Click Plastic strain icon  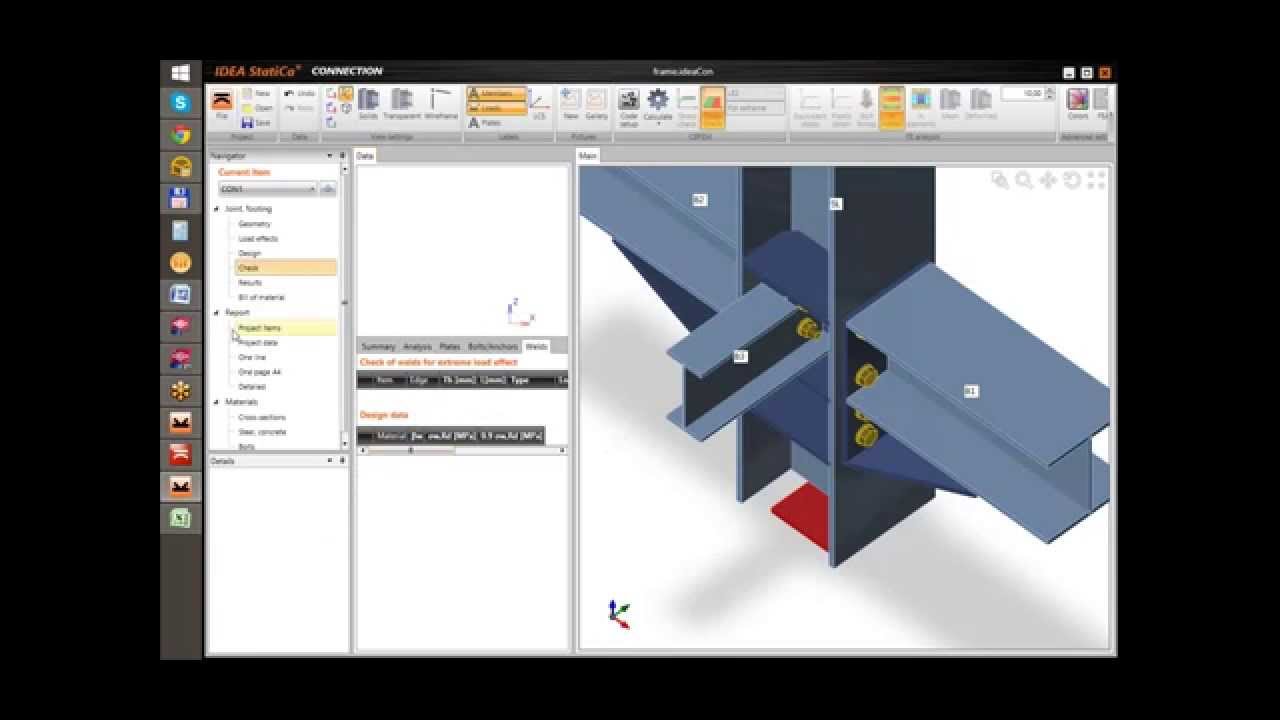click(842, 106)
